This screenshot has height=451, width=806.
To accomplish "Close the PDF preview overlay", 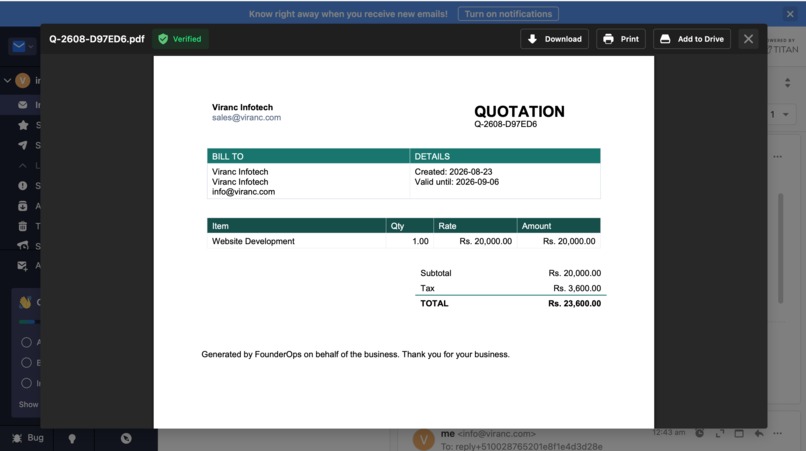I will click(x=748, y=39).
